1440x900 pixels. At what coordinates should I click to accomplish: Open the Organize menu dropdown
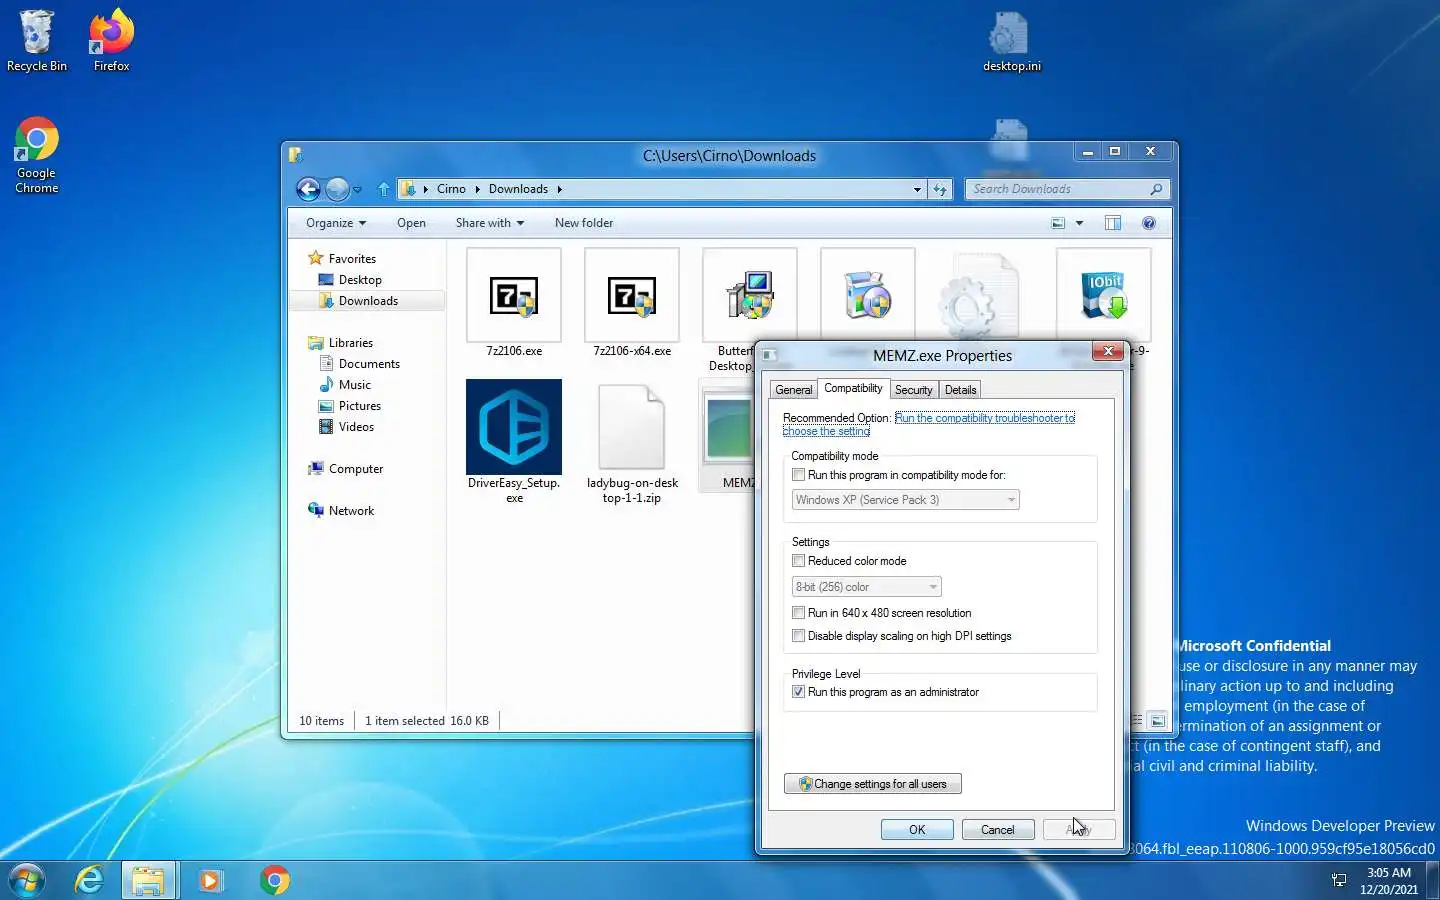tap(336, 223)
